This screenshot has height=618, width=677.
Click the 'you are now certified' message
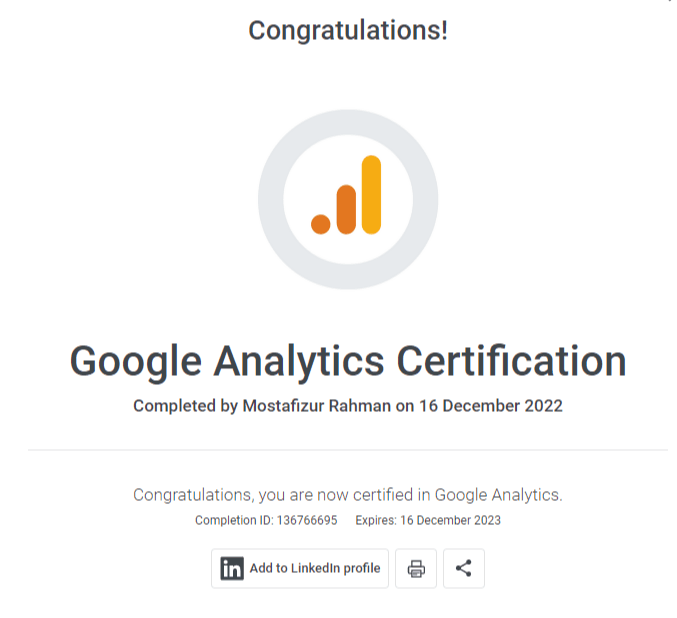347,494
